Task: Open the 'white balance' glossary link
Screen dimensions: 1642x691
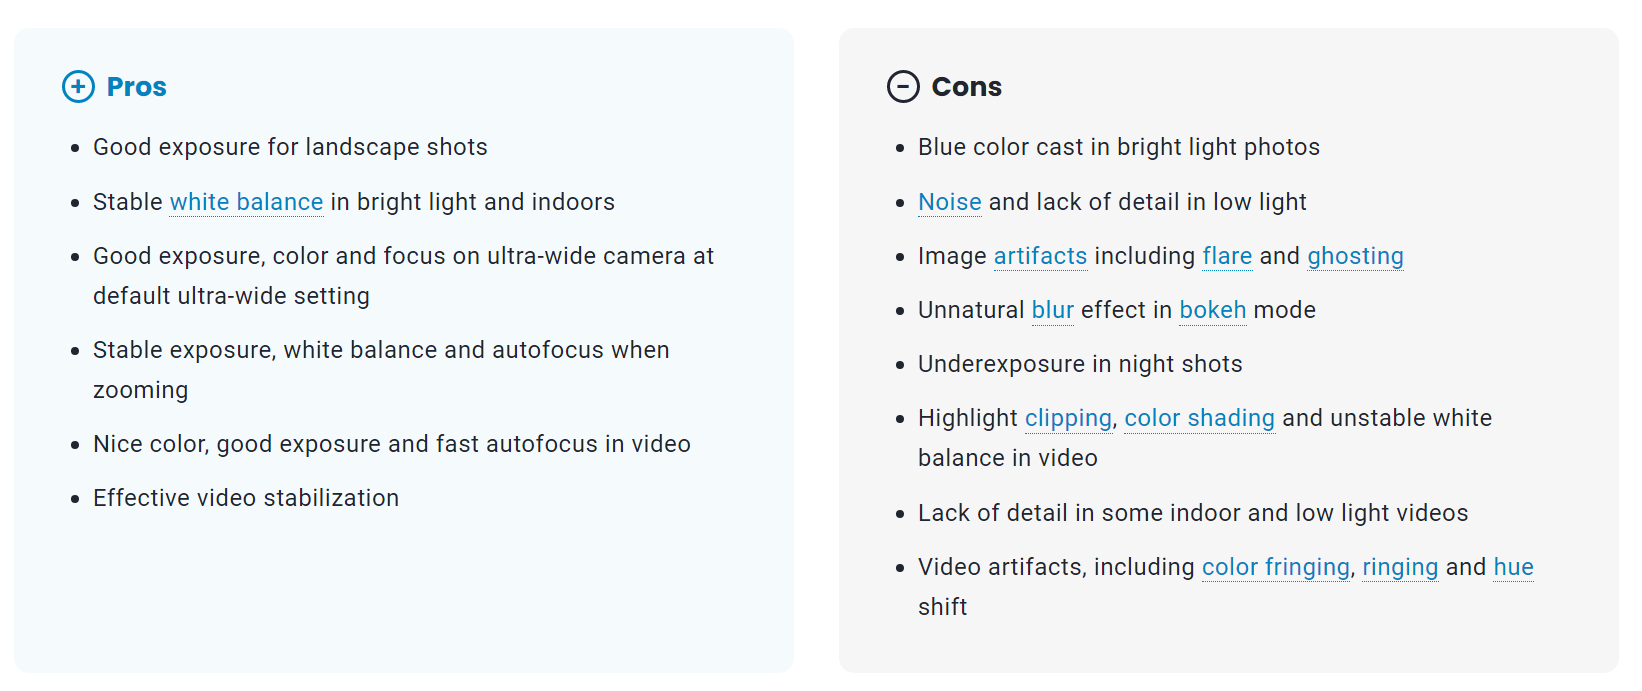Action: pyautogui.click(x=246, y=202)
